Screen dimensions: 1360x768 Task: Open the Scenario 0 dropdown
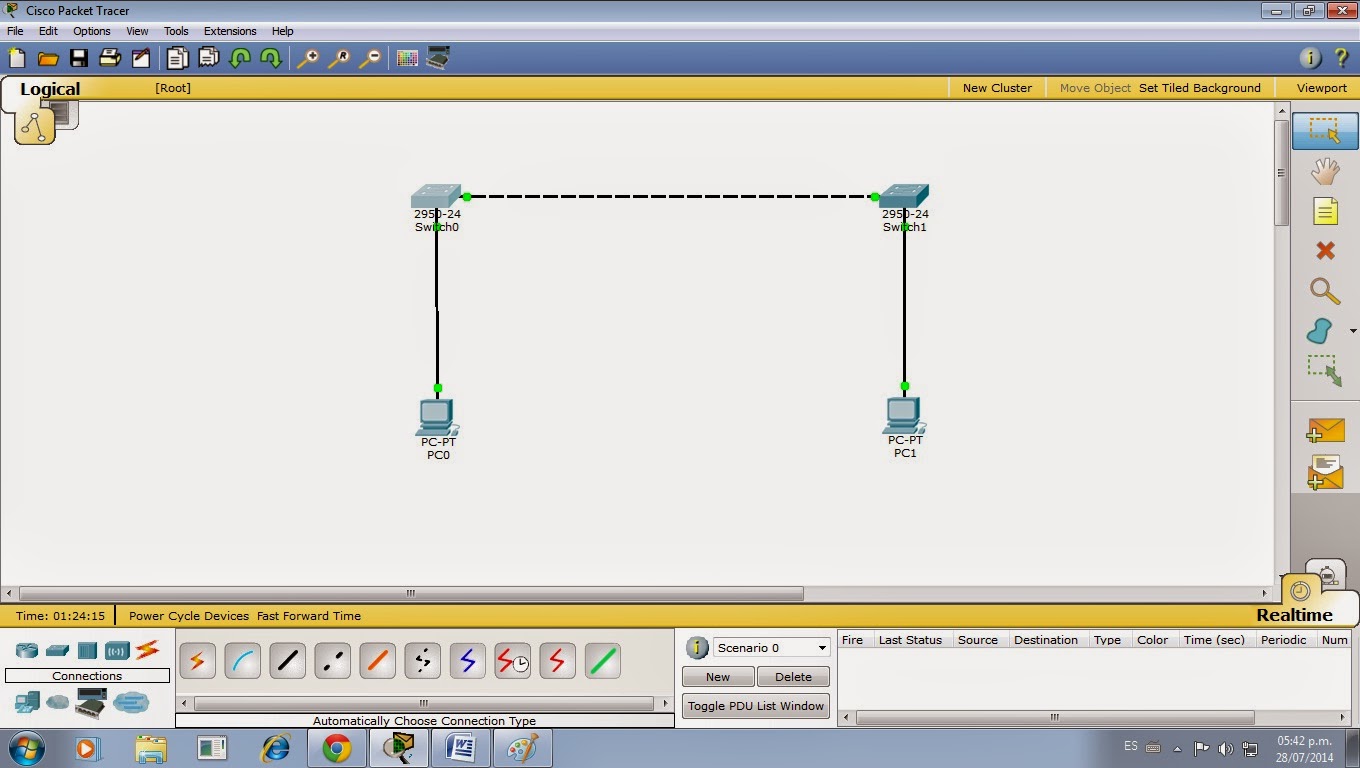click(770, 647)
